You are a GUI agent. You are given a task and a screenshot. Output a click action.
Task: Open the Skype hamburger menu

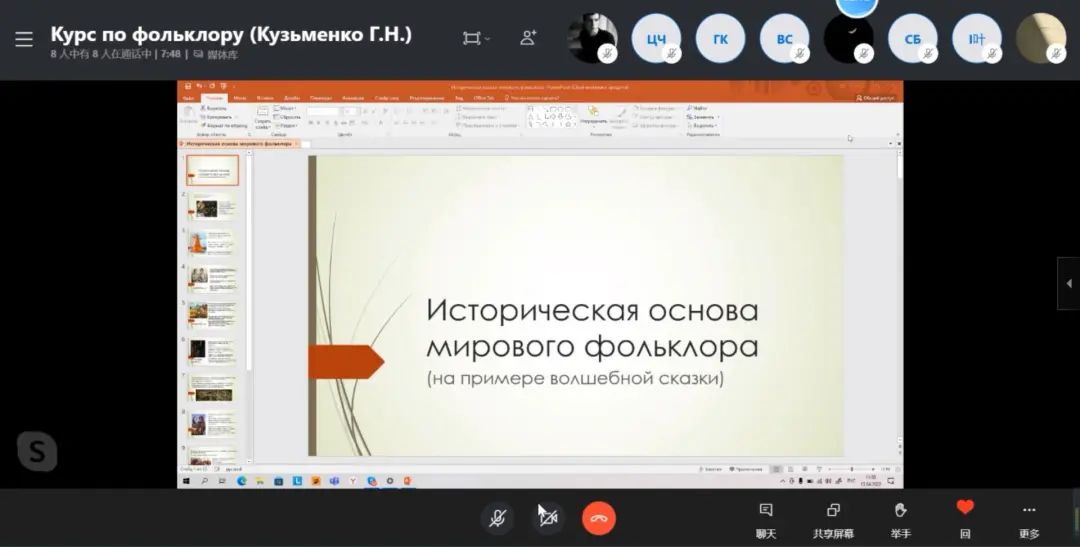24,40
